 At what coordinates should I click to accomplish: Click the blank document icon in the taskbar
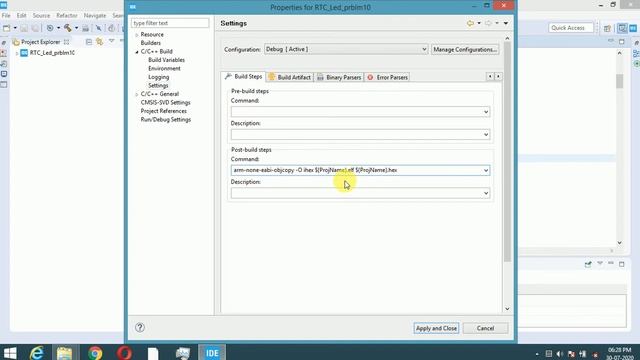click(153, 353)
